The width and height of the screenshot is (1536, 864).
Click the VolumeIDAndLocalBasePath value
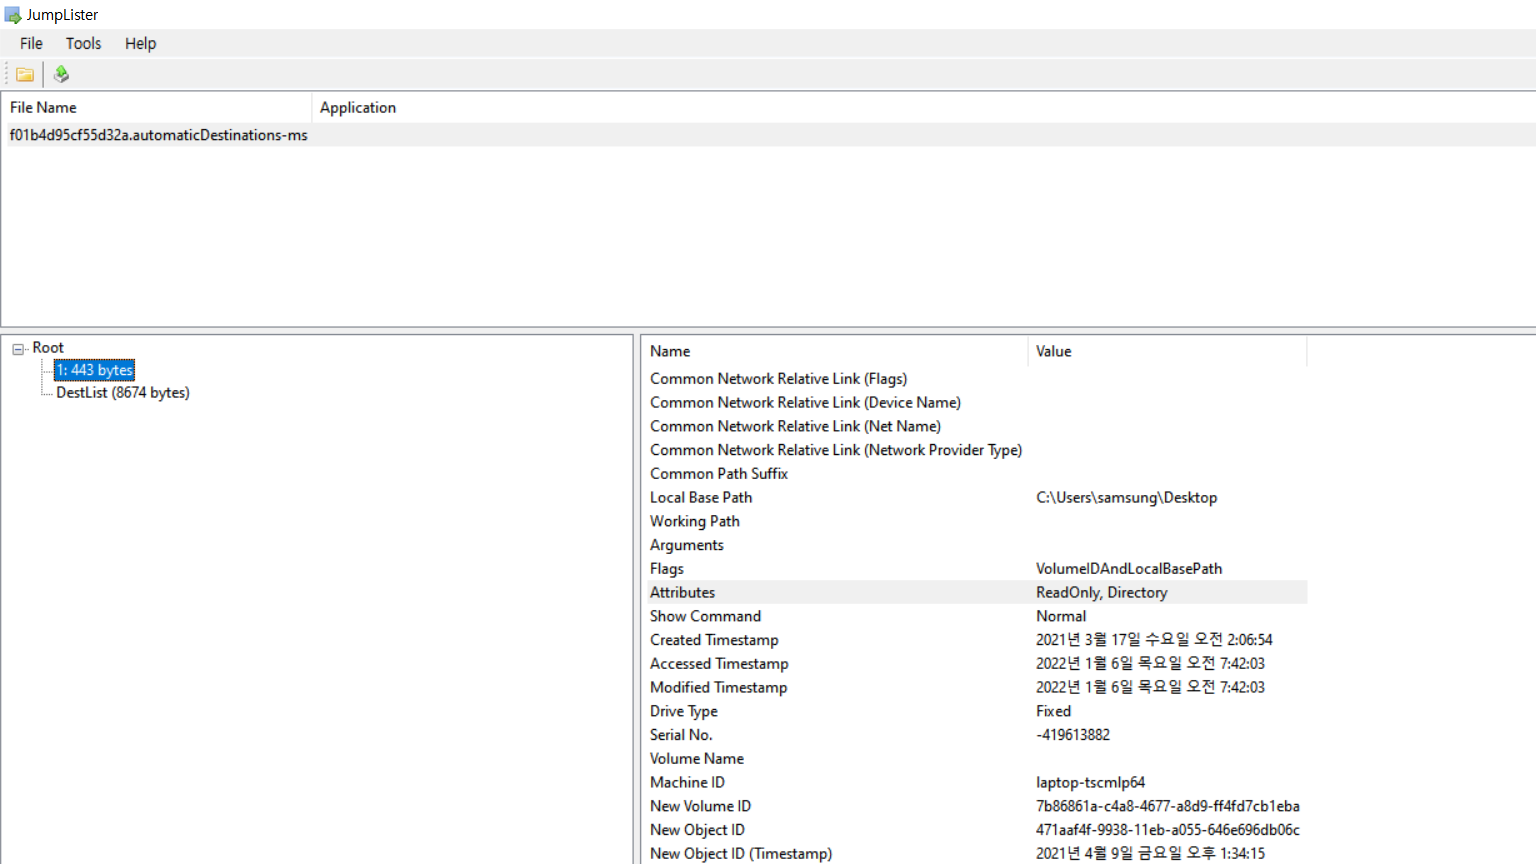coord(1129,569)
